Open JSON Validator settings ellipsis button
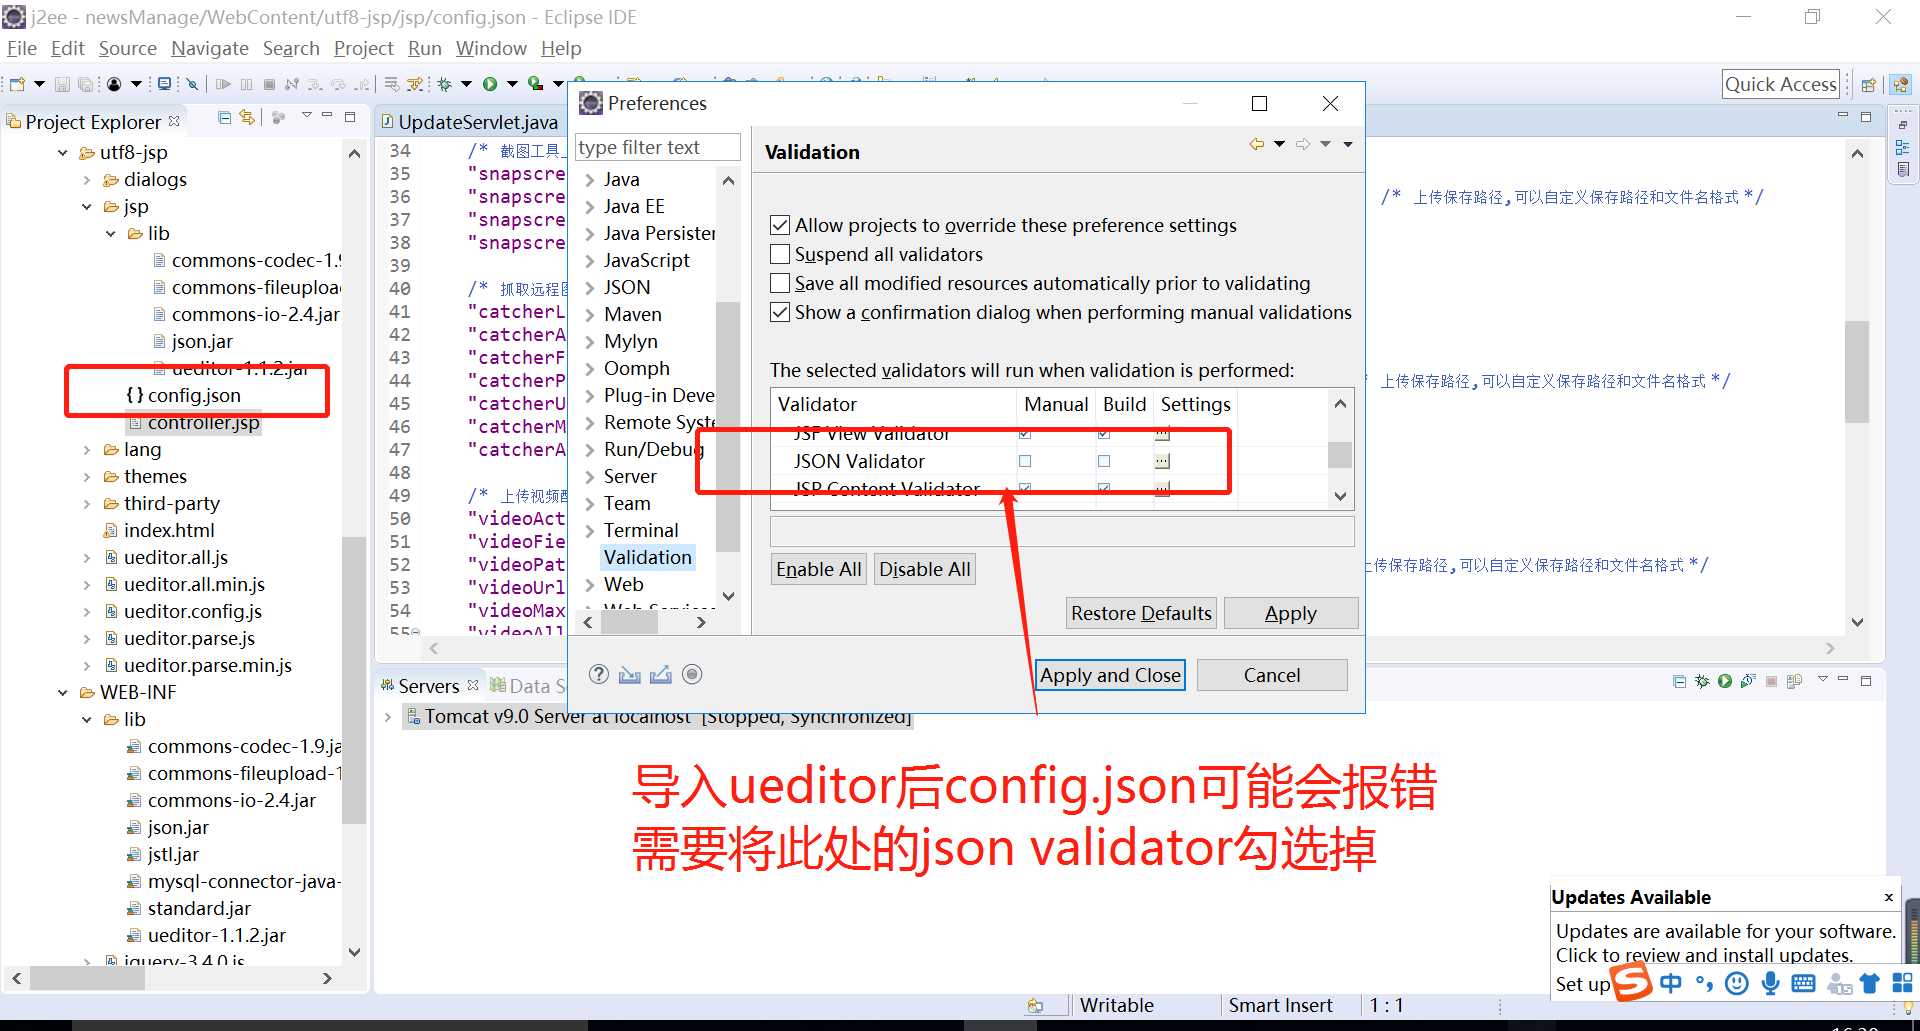The height and width of the screenshot is (1031, 1920). click(1162, 461)
